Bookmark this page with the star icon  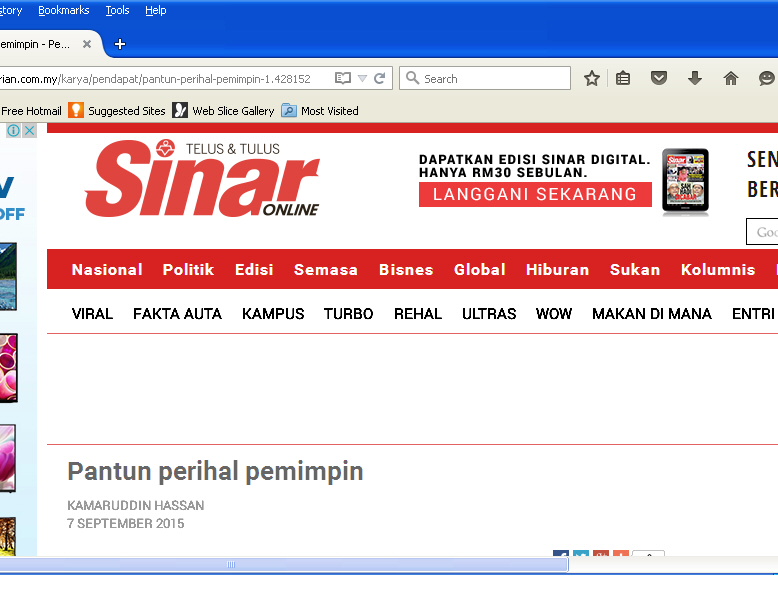pos(591,78)
